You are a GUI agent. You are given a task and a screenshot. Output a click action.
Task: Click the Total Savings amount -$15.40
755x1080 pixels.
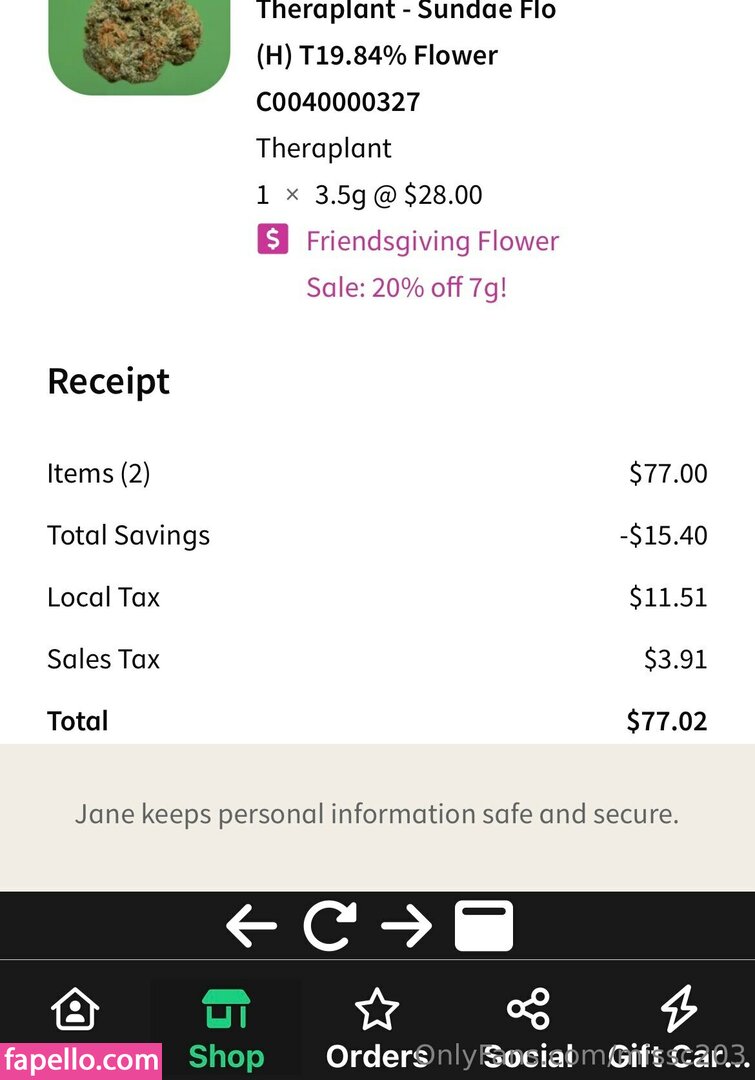(x=663, y=535)
